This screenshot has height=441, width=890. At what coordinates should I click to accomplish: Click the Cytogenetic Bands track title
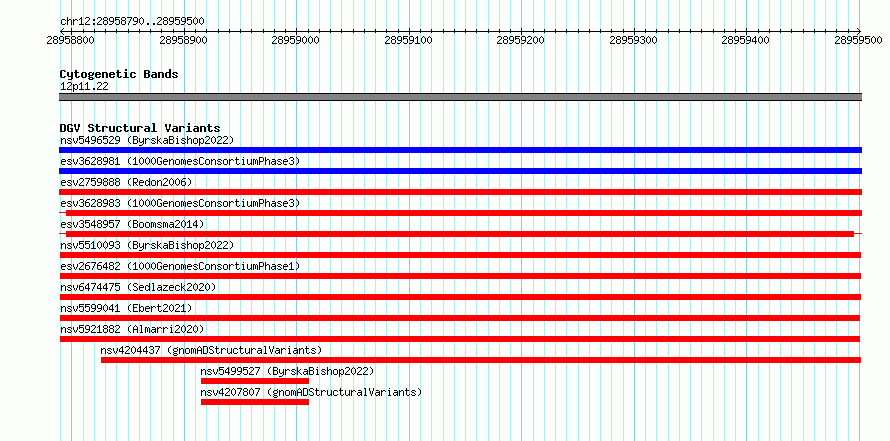click(x=119, y=74)
